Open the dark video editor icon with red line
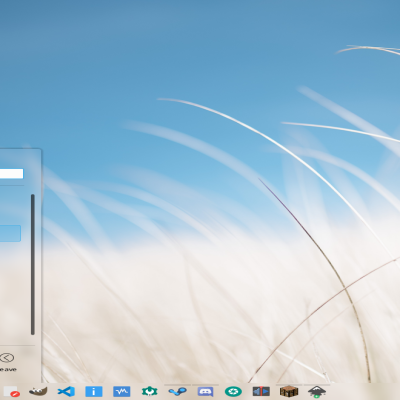This screenshot has height=400, width=400. click(x=261, y=391)
